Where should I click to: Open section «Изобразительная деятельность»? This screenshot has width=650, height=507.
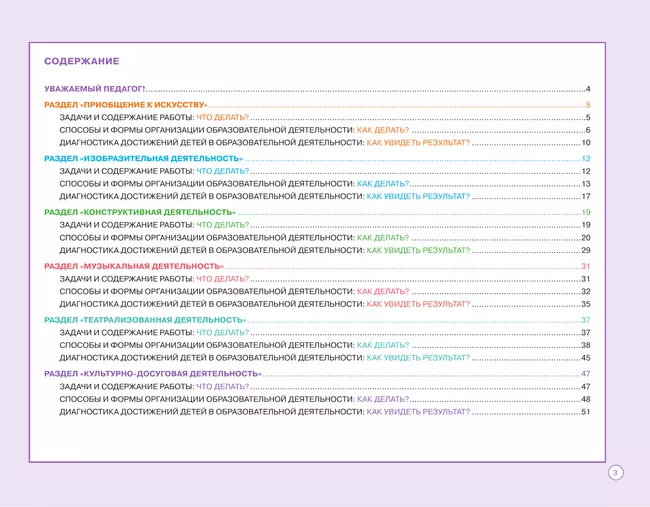pos(145,159)
